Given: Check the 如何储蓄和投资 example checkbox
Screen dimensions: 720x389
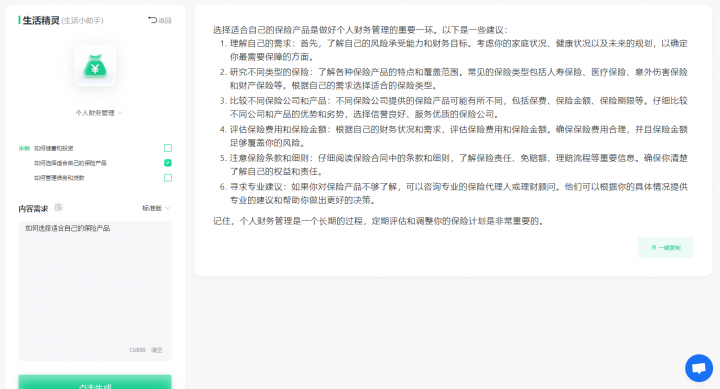Looking at the screenshot, I should tap(168, 148).
